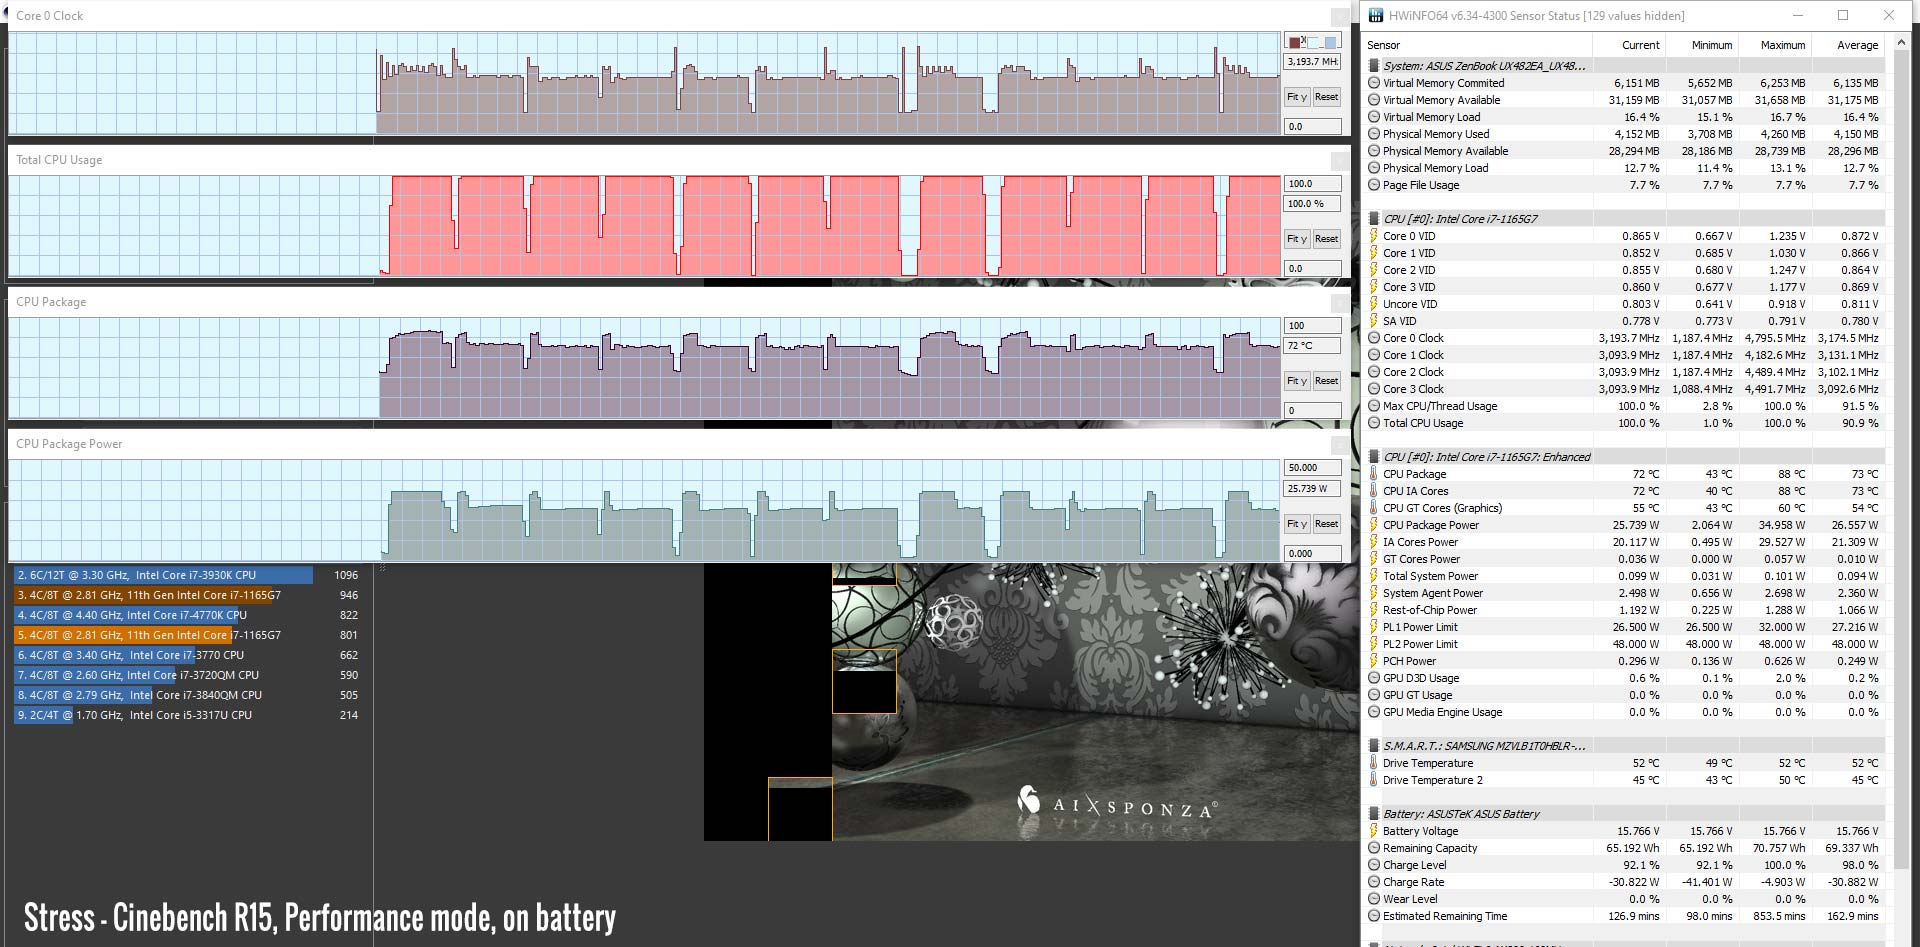Click the 100 maximum field in CPU Package graph
Screen dimensions: 1920x947
click(1312, 326)
